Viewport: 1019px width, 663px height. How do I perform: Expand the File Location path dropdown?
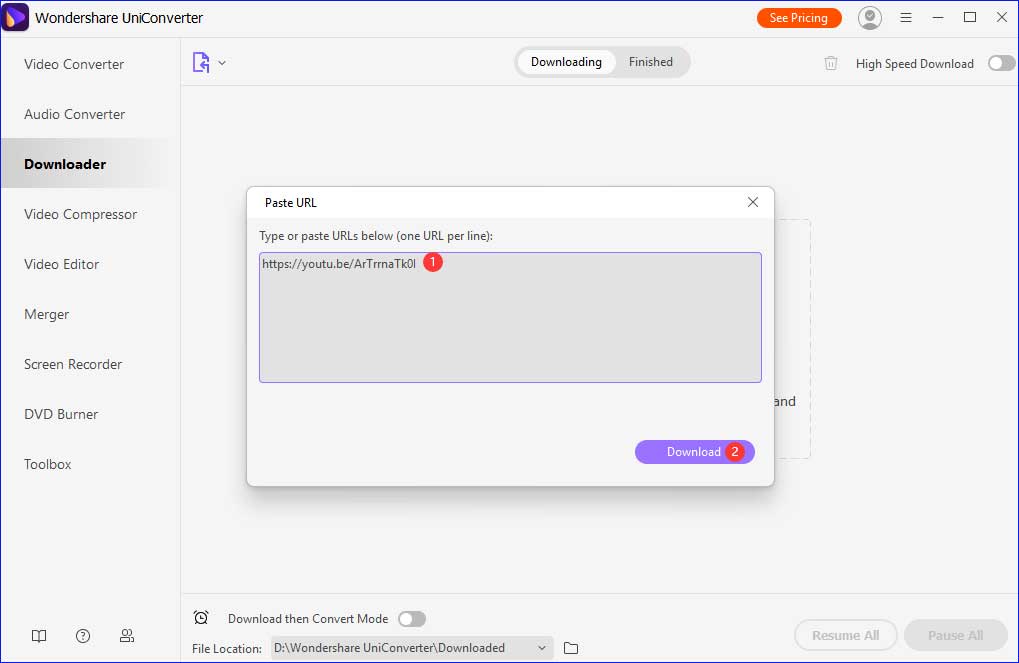pos(542,648)
